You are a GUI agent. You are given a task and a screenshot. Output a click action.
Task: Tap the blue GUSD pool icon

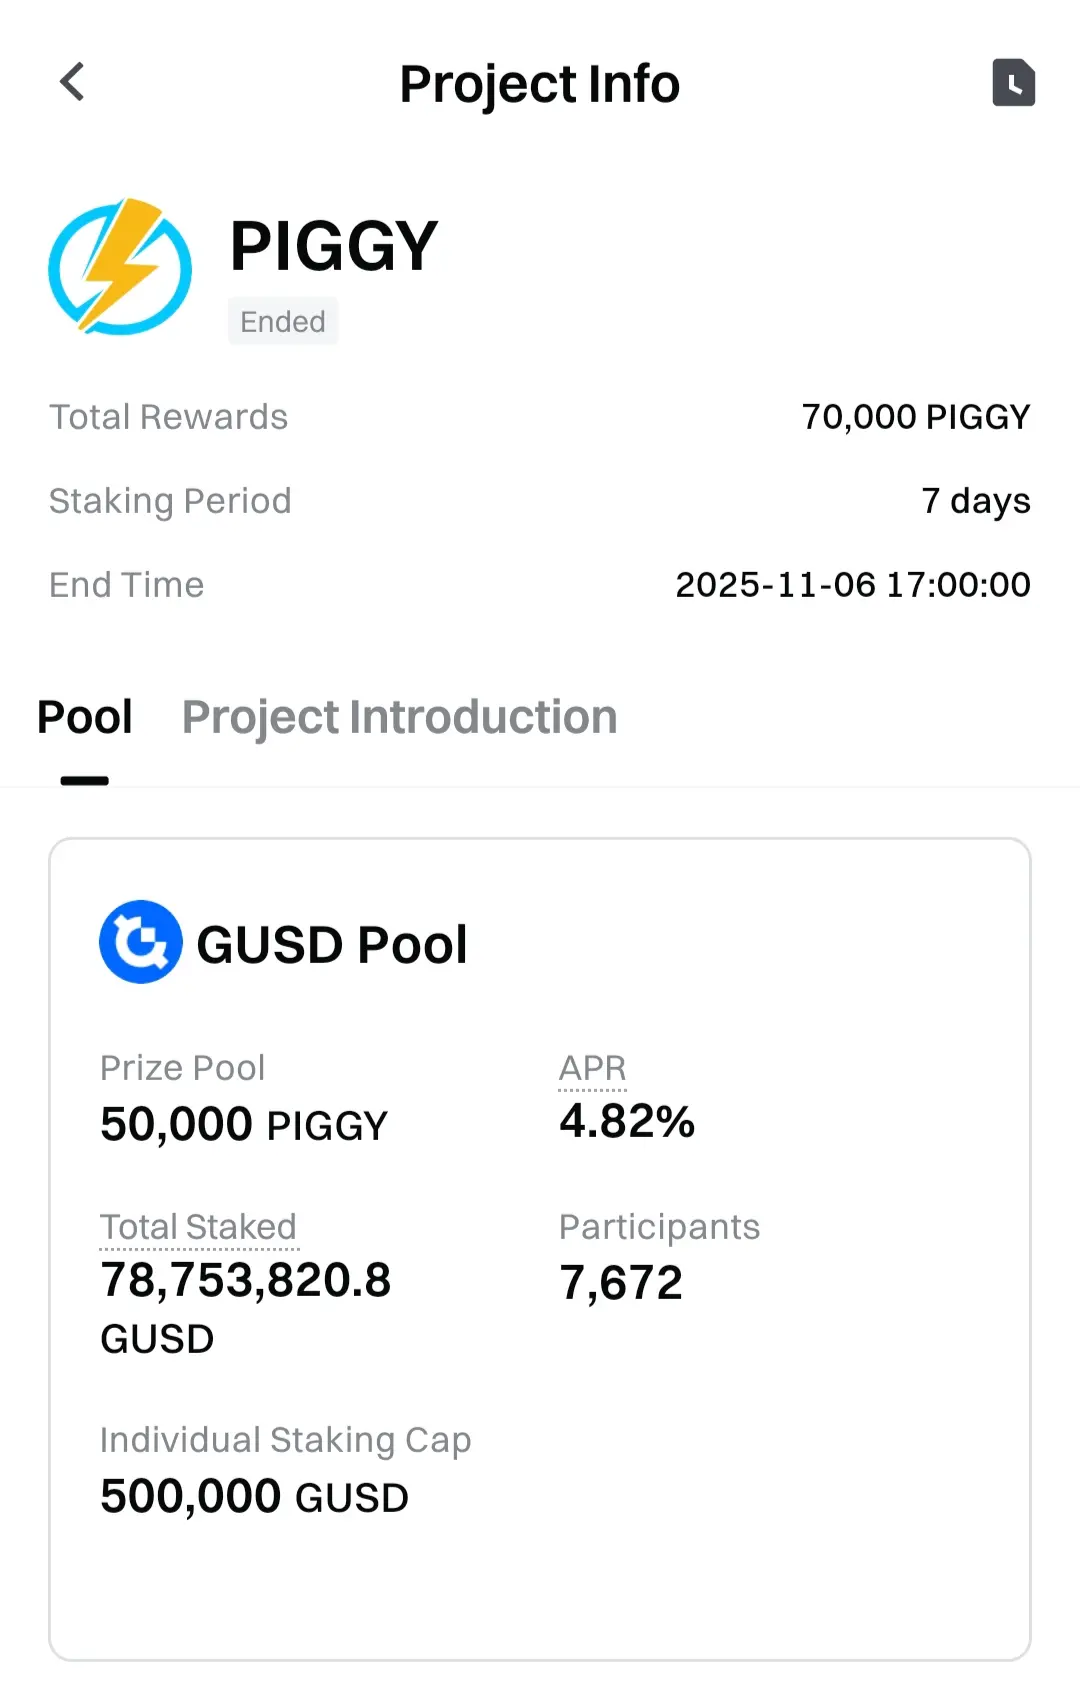point(141,942)
